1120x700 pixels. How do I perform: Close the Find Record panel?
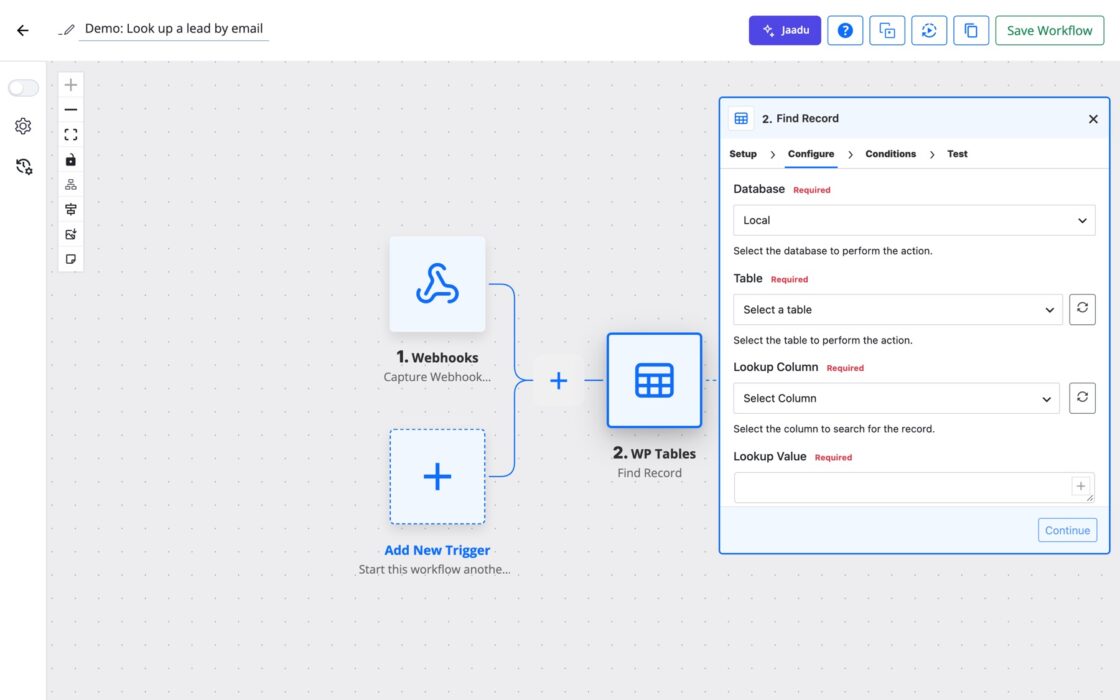(x=1093, y=119)
